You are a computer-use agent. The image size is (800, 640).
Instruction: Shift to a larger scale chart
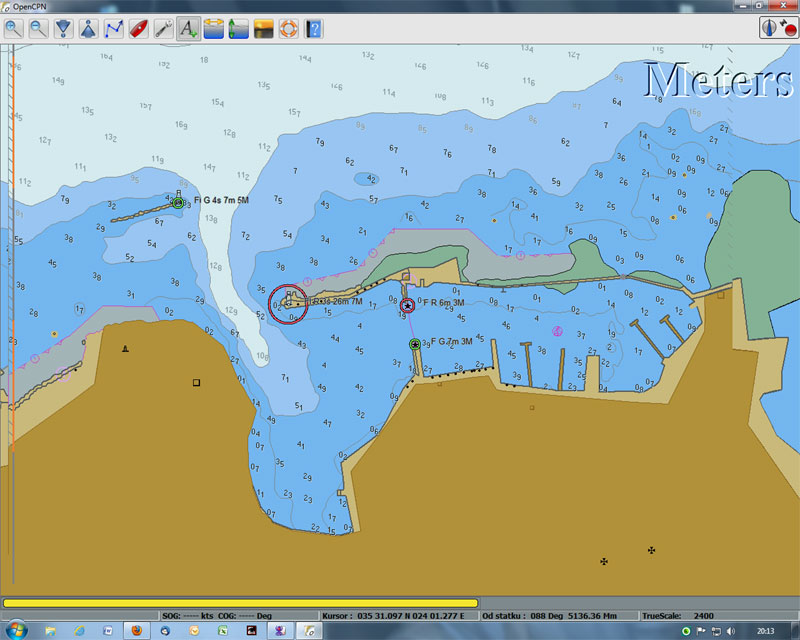(x=64, y=28)
